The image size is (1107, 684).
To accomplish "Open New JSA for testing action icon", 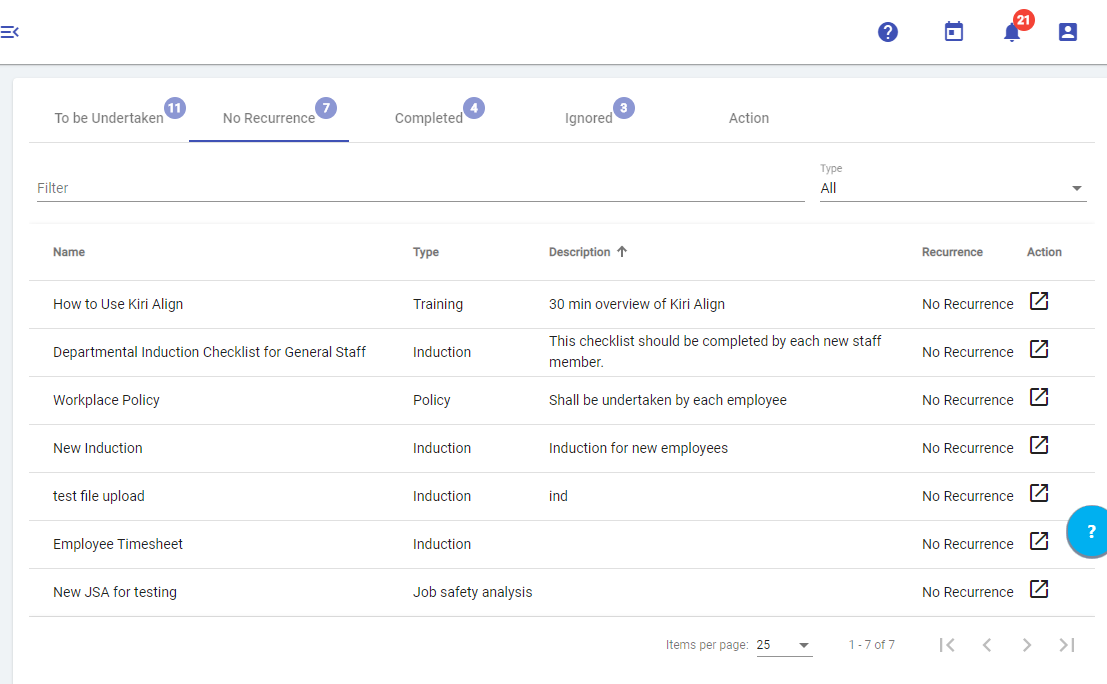I will tap(1039, 589).
